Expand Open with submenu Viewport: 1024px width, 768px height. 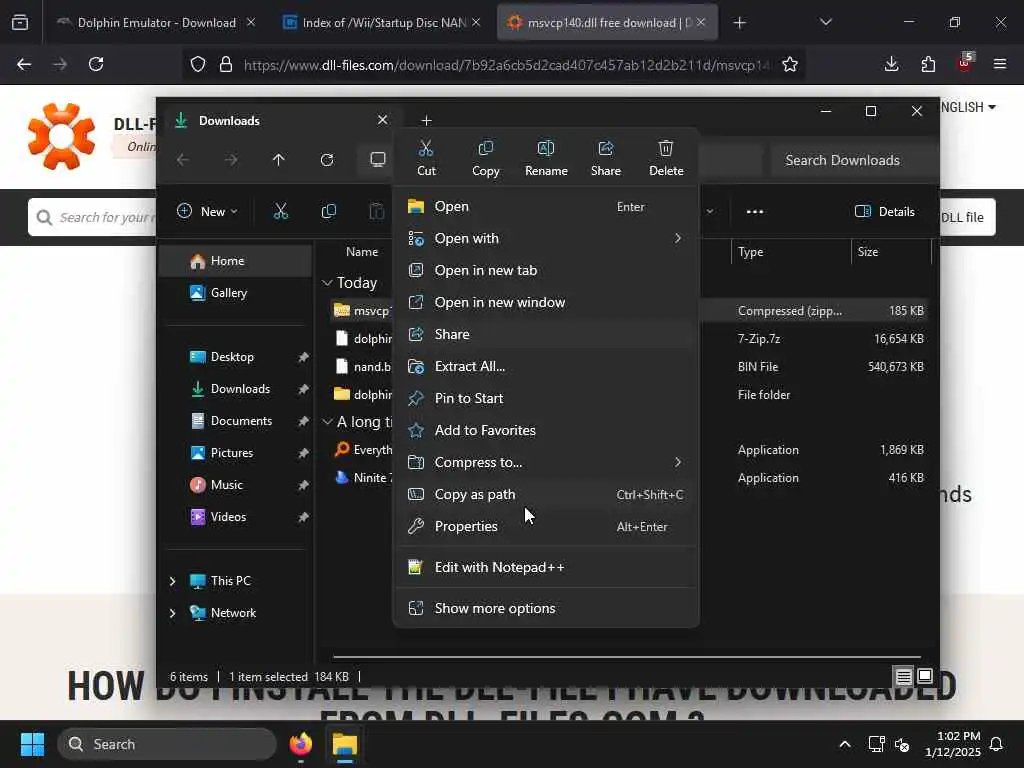pos(546,238)
